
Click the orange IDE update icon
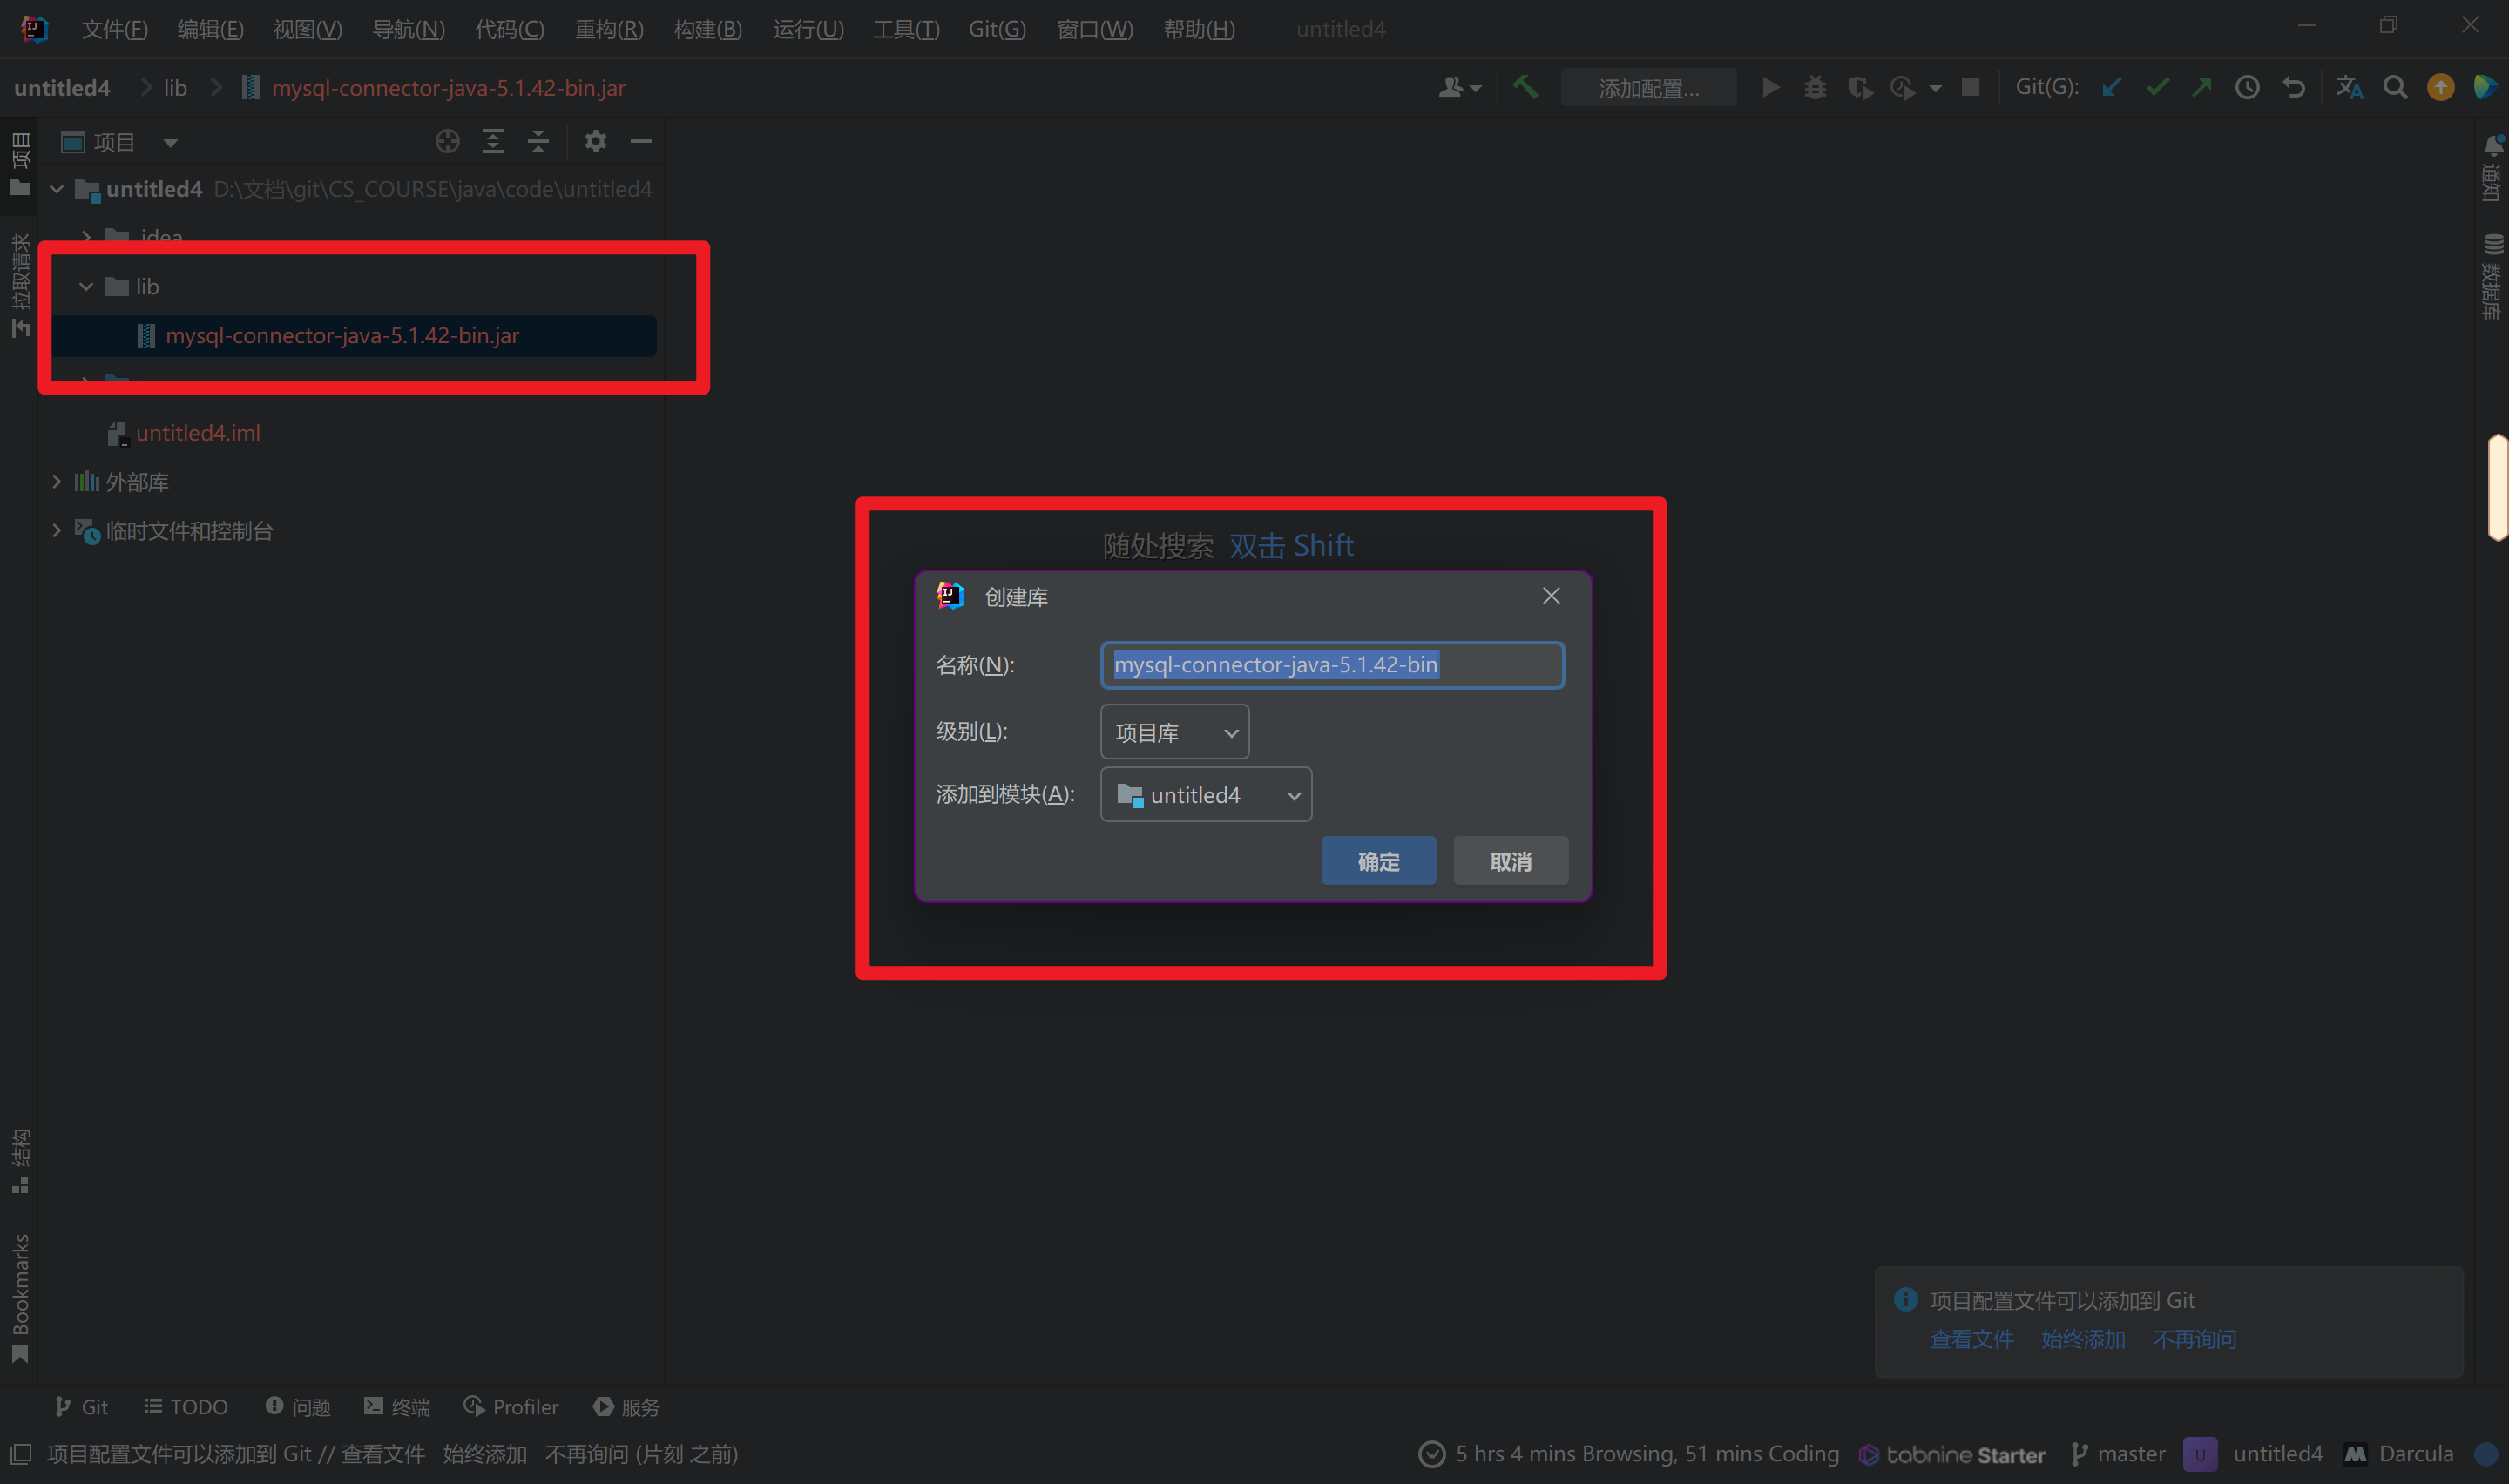click(x=2441, y=87)
